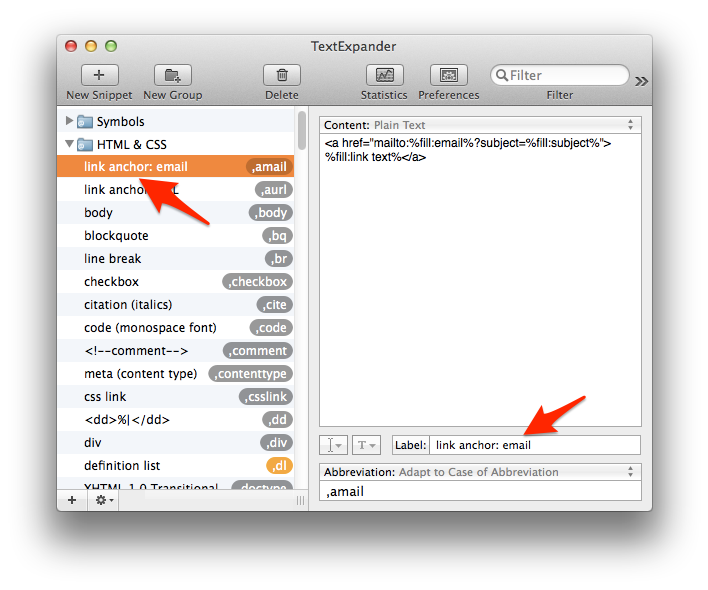This screenshot has height=590, width=708.
Task: Click the New Snippet plus icon
Action: click(100, 75)
